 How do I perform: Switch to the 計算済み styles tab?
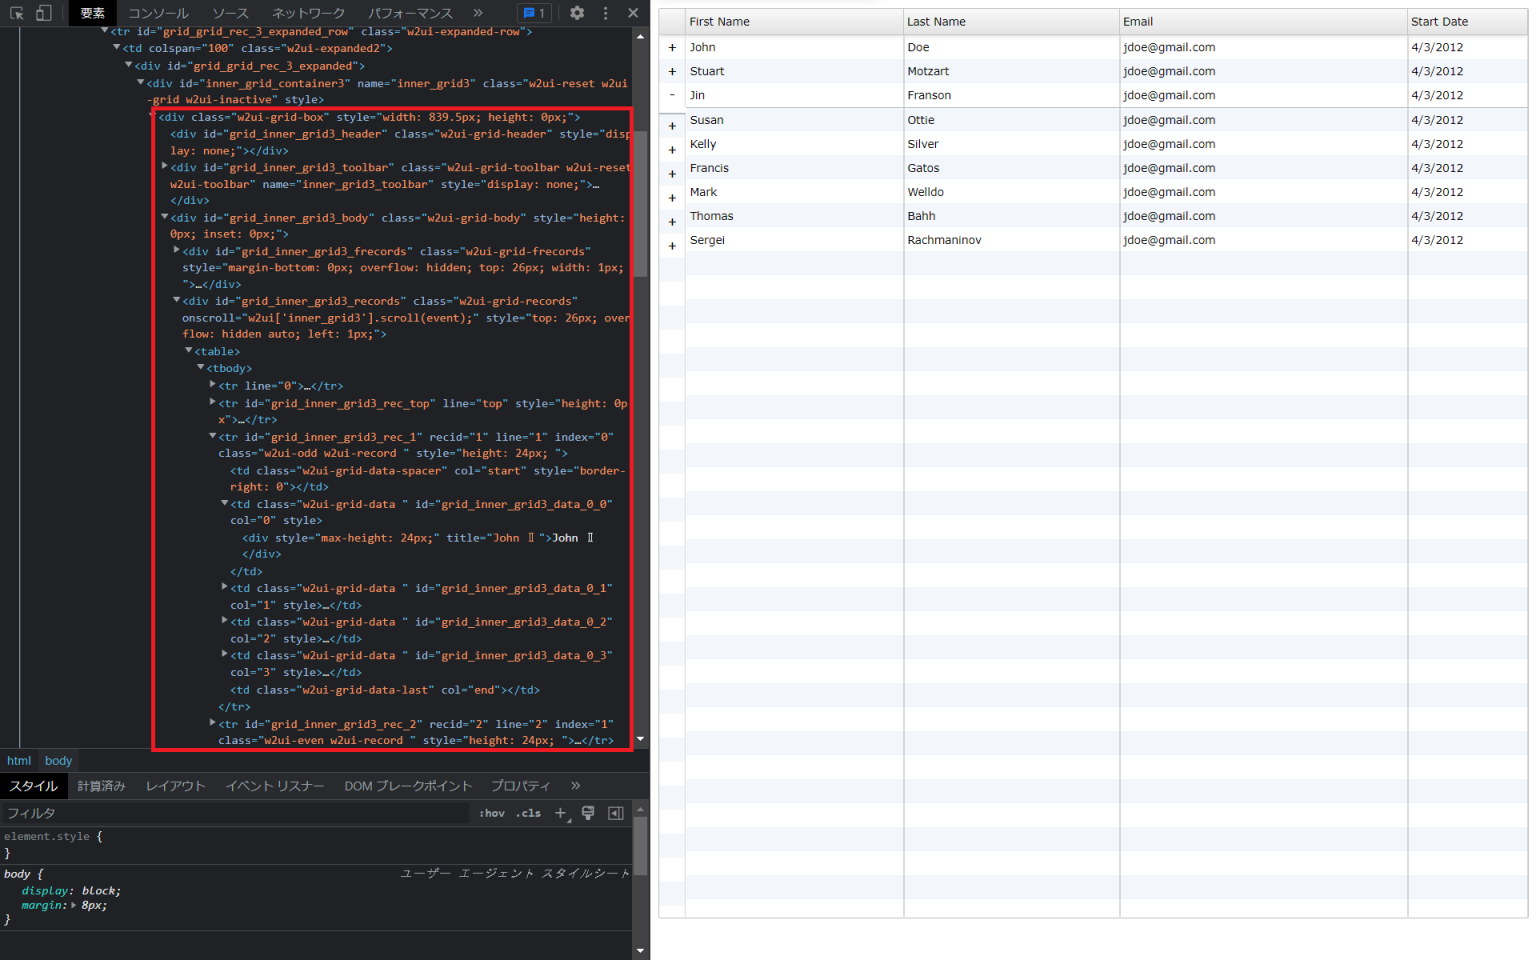pos(100,786)
